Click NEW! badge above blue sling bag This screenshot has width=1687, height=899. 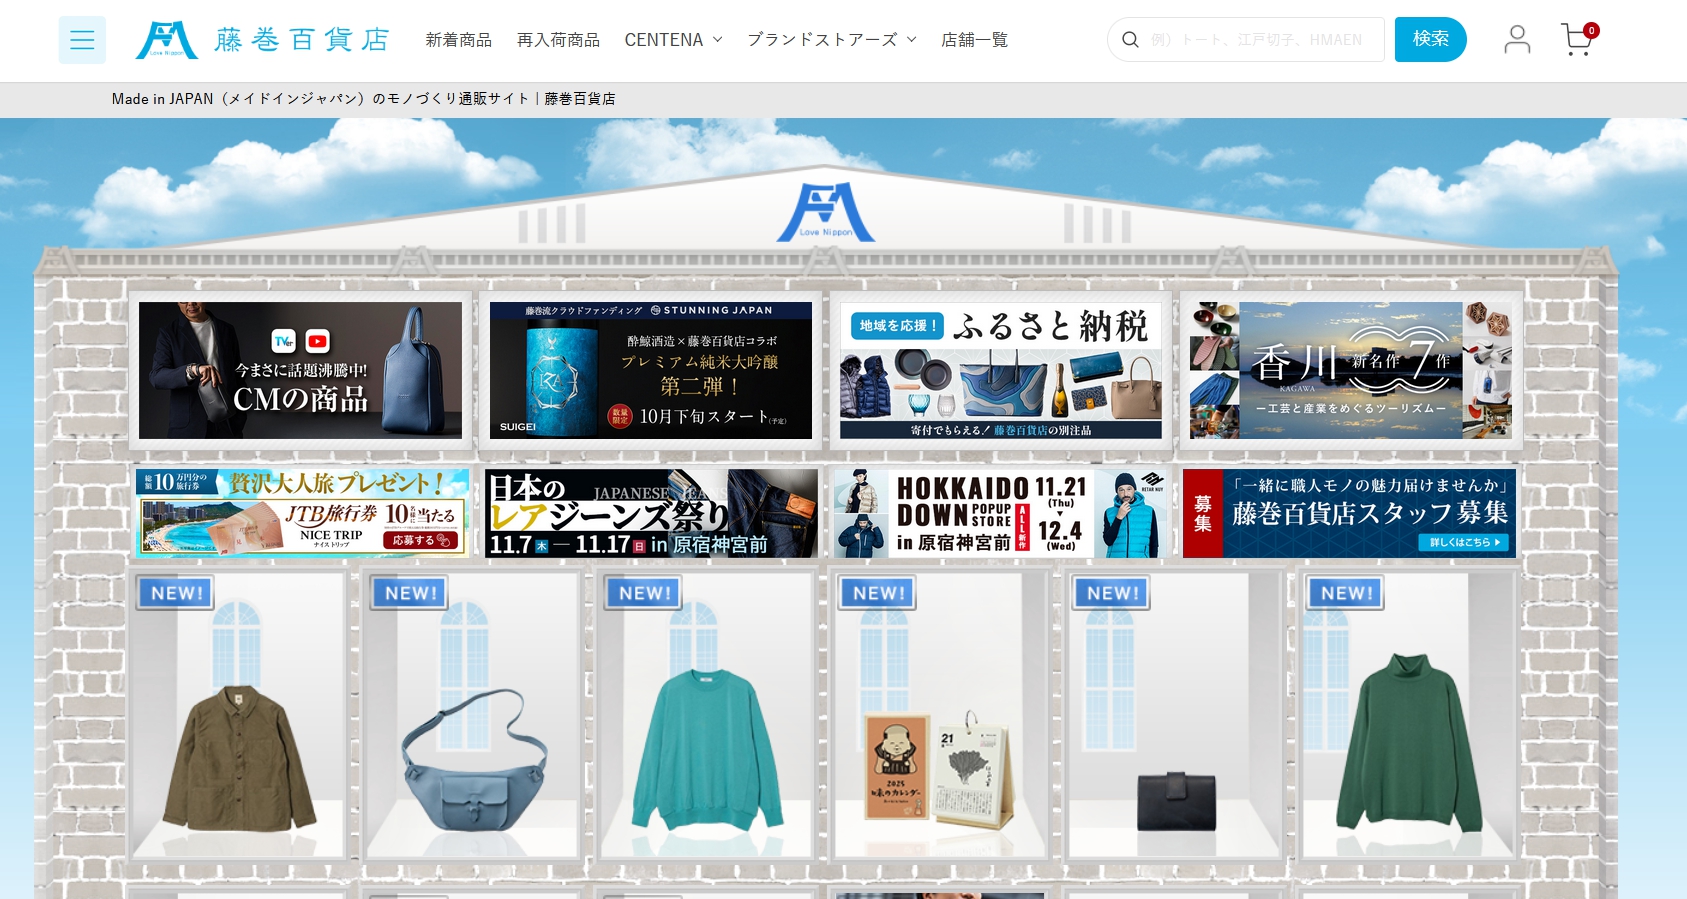[x=410, y=593]
